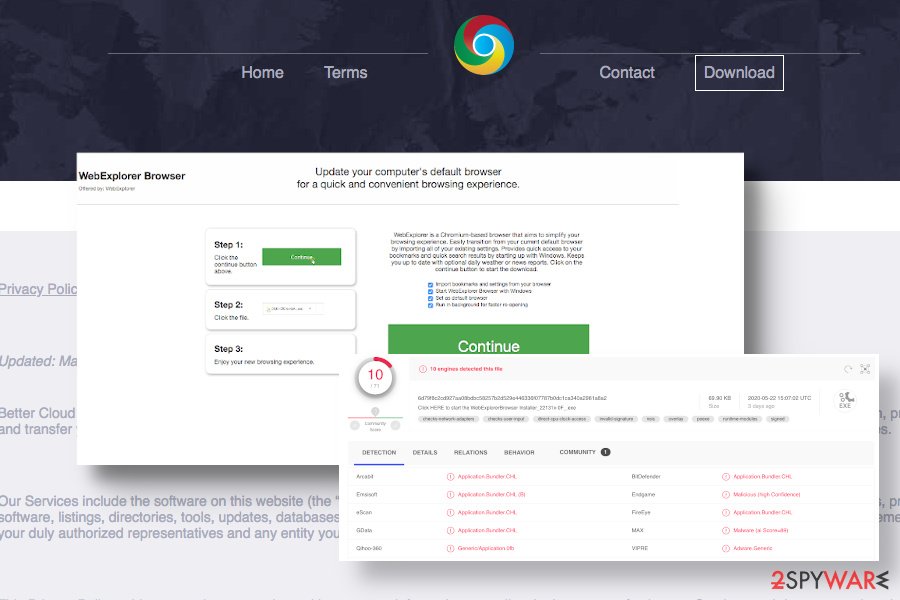Click the VIPRE warning icon
The image size is (900, 600).
pyautogui.click(x=726, y=548)
